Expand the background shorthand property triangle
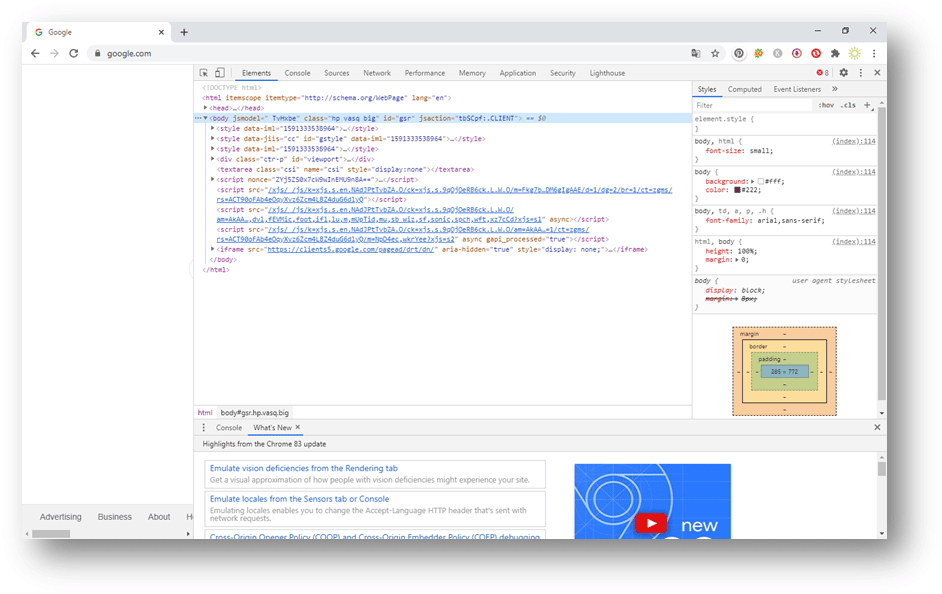 pos(753,181)
